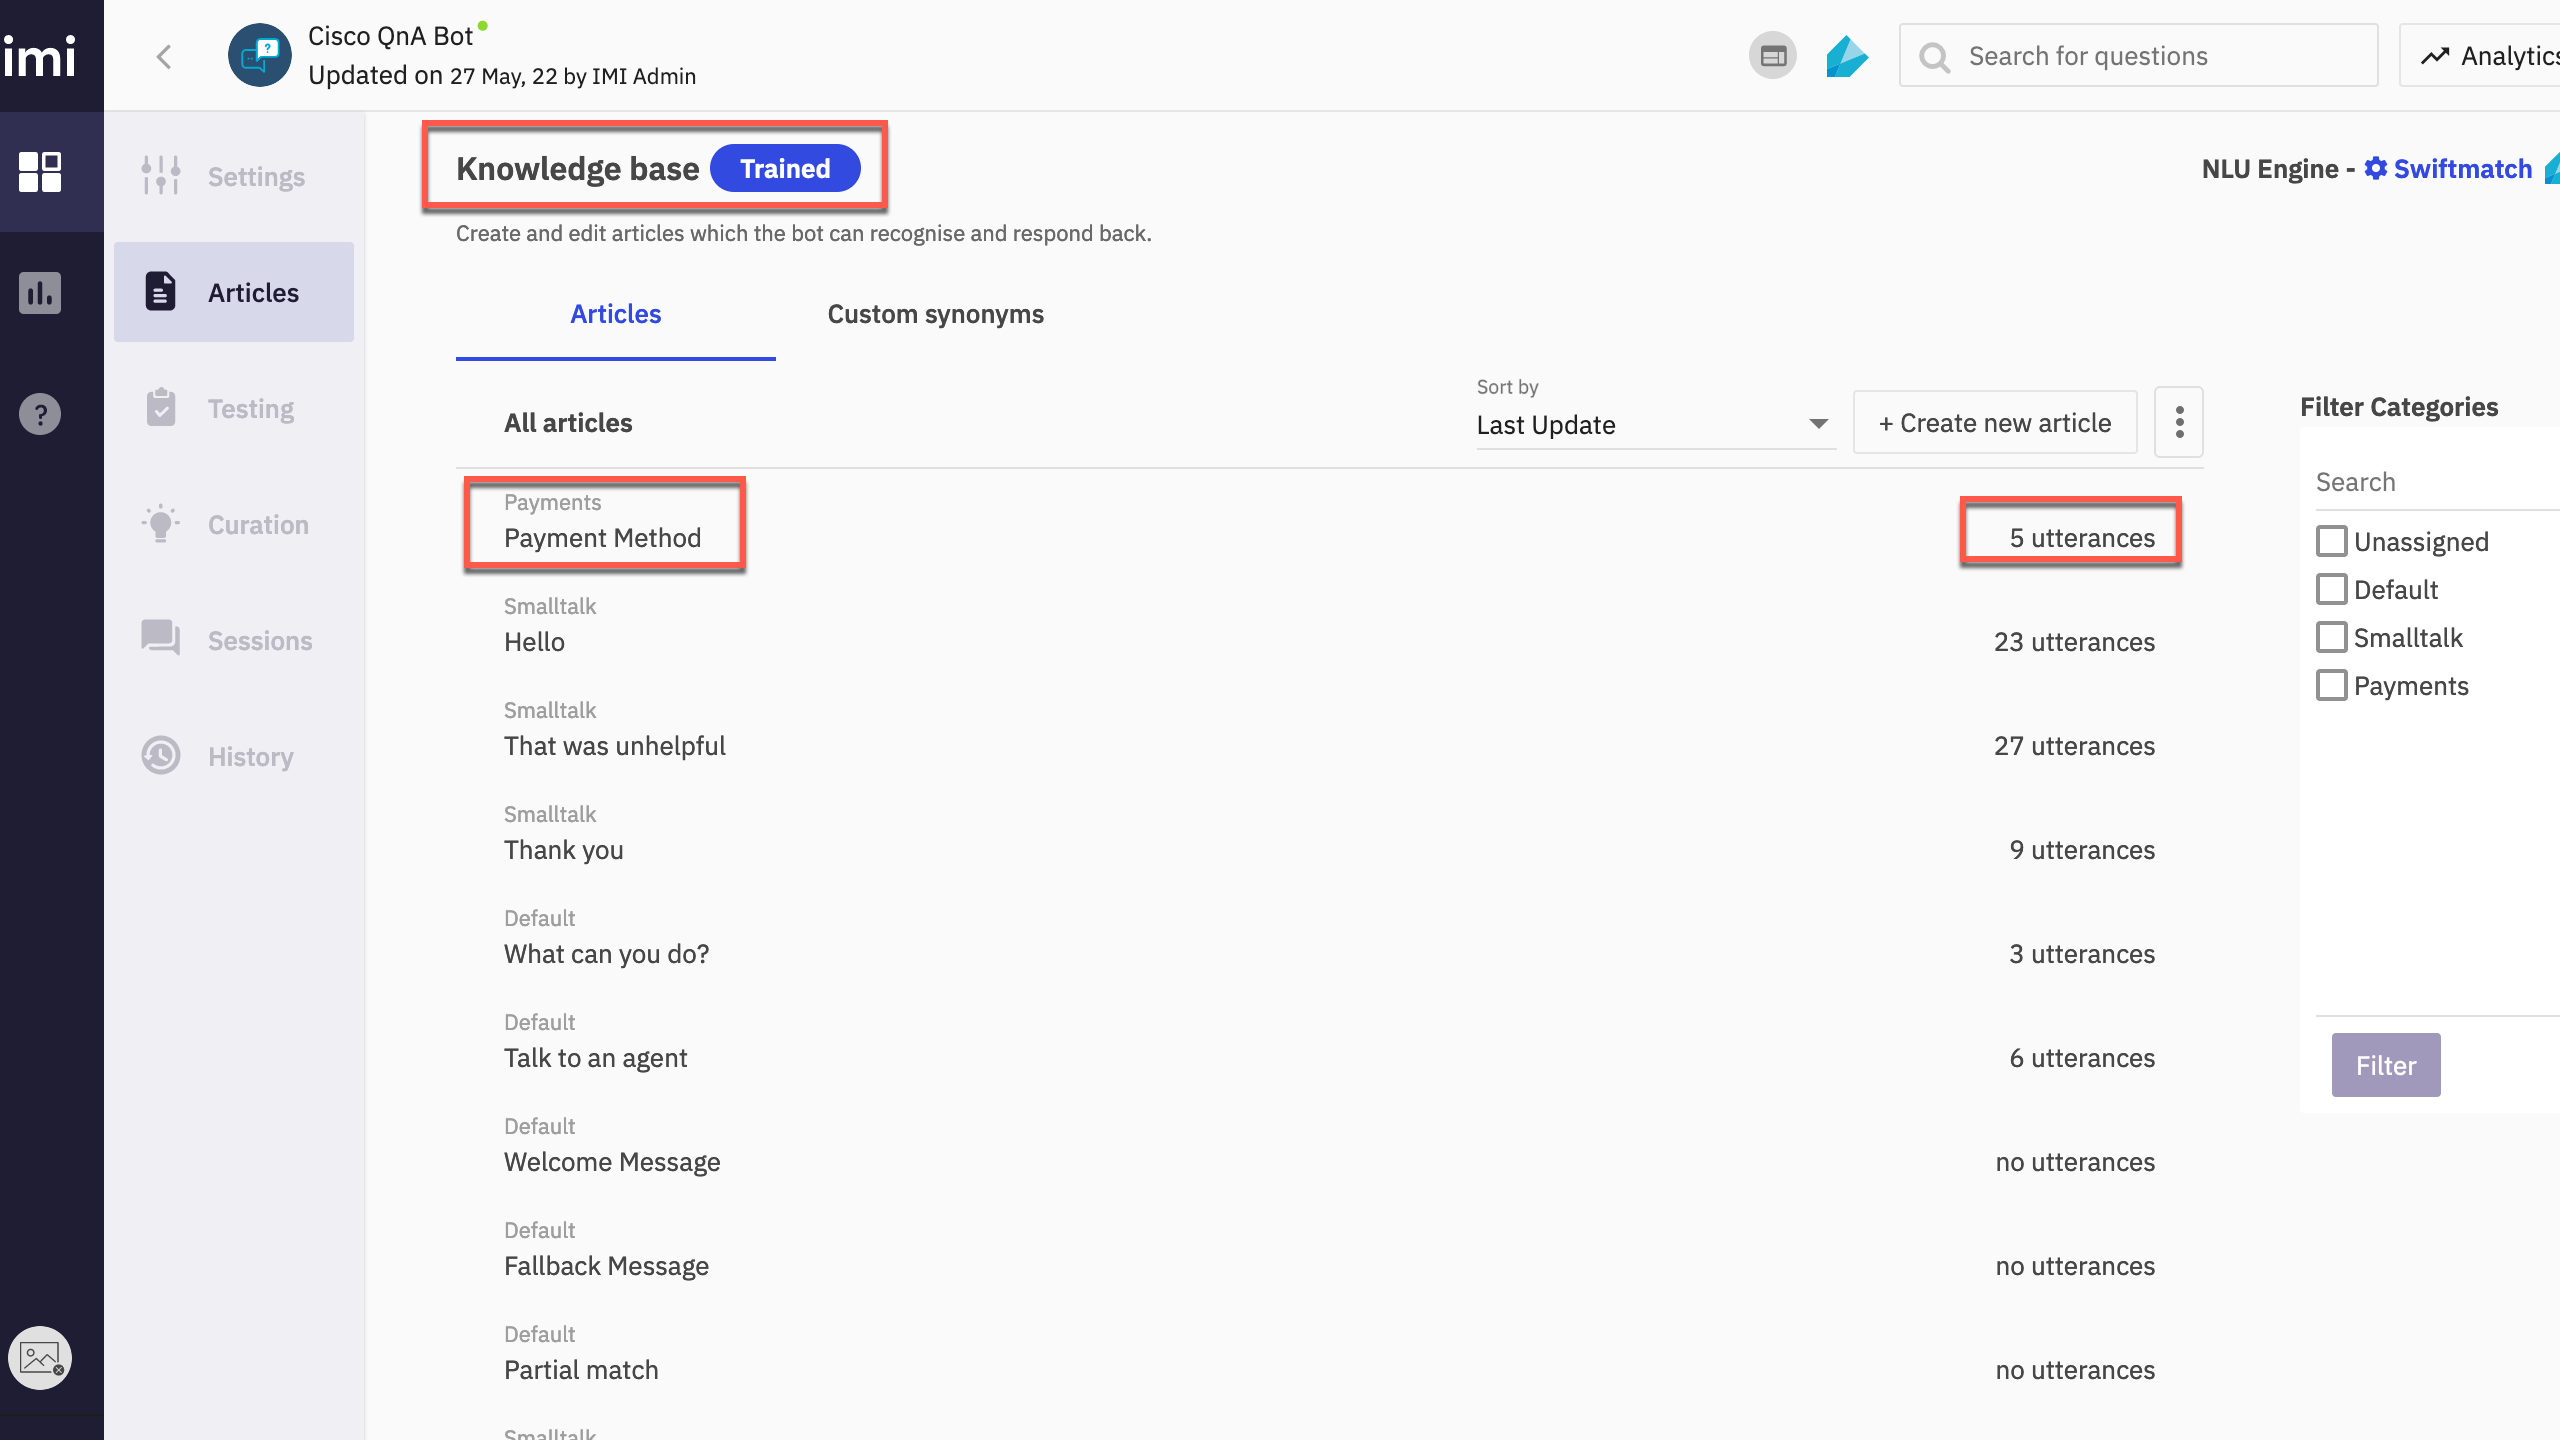
Task: Open Settings in the side menu
Action: 234,177
